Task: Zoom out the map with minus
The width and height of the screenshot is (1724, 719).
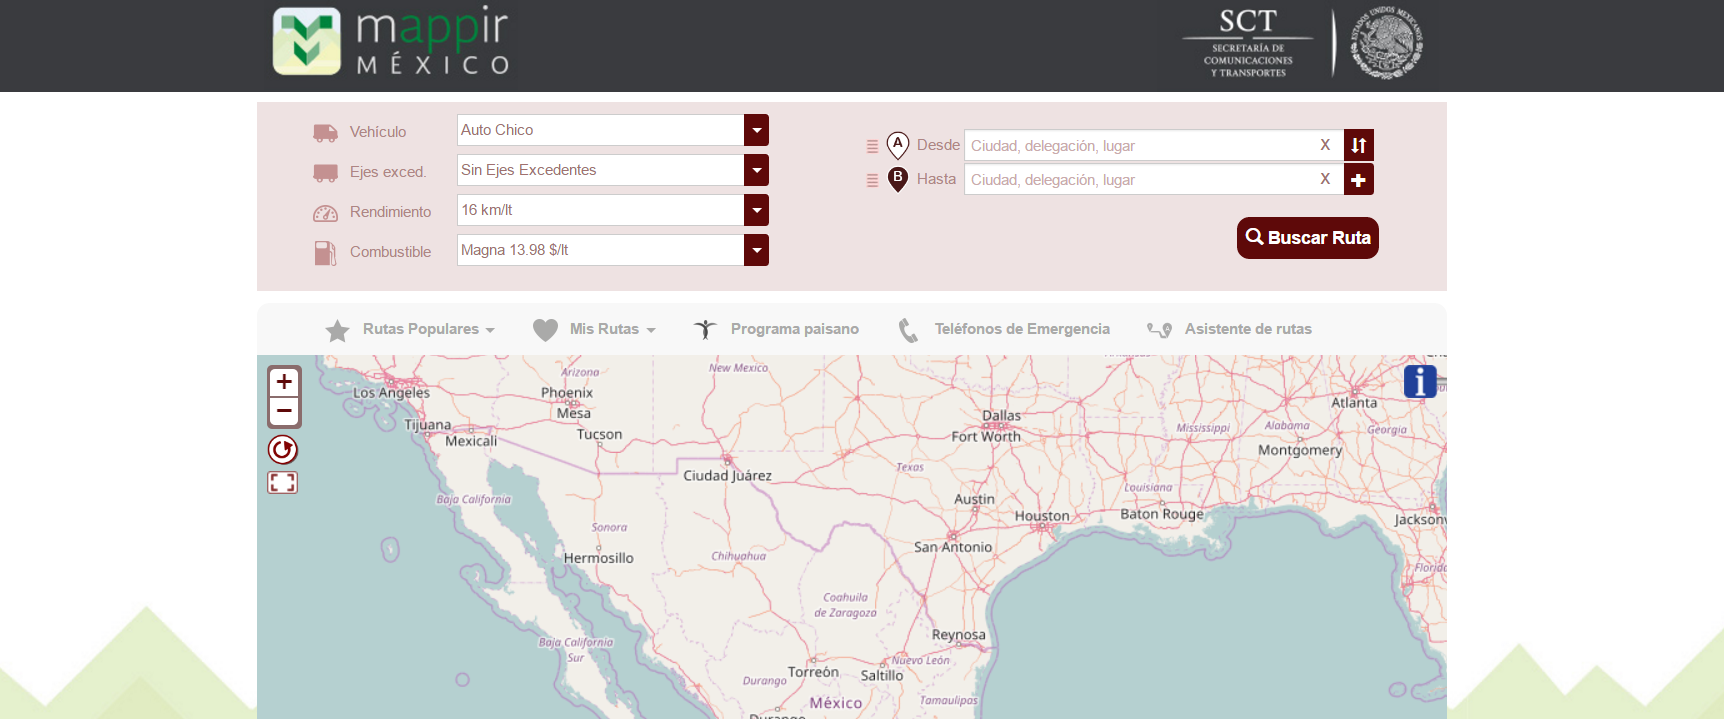Action: pos(284,411)
